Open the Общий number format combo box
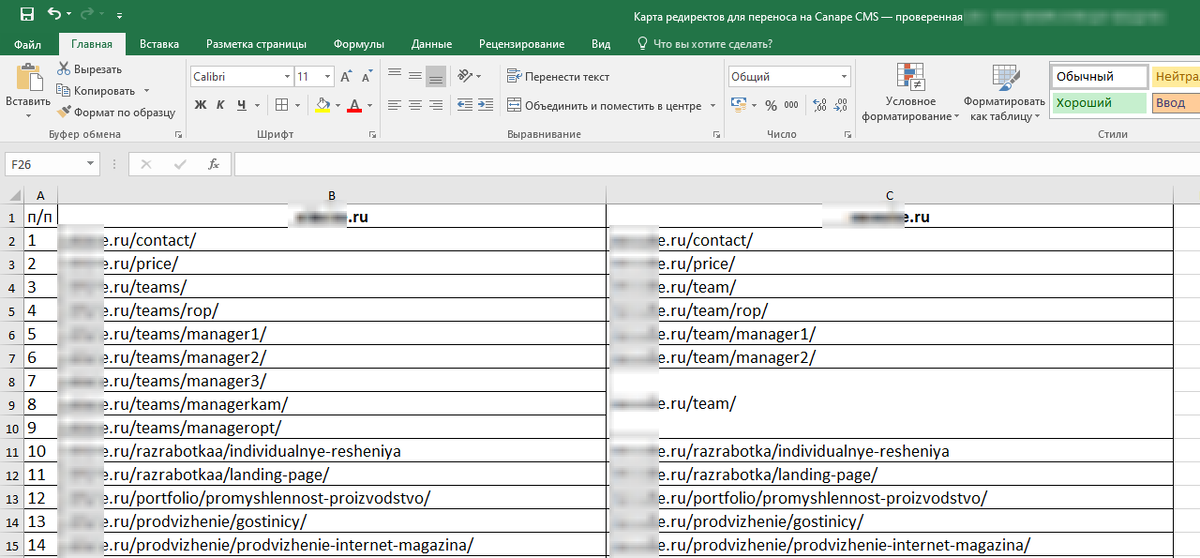Image resolution: width=1200 pixels, height=558 pixels. [x=789, y=77]
